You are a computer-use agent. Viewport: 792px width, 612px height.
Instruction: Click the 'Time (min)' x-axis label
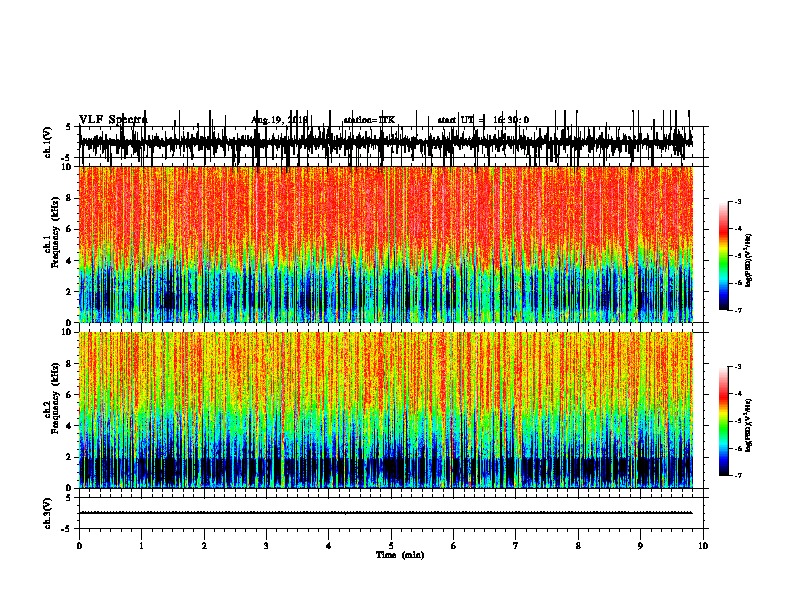pyautogui.click(x=400, y=555)
